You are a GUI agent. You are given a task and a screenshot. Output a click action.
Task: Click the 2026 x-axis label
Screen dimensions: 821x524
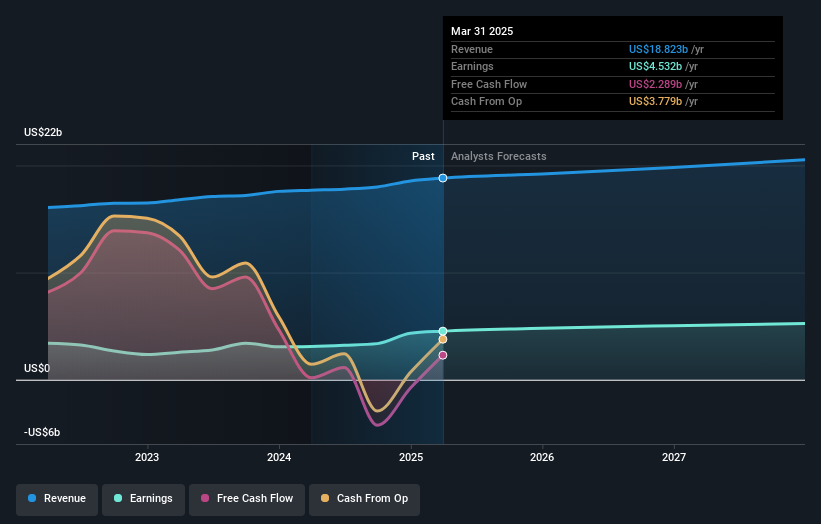542,457
